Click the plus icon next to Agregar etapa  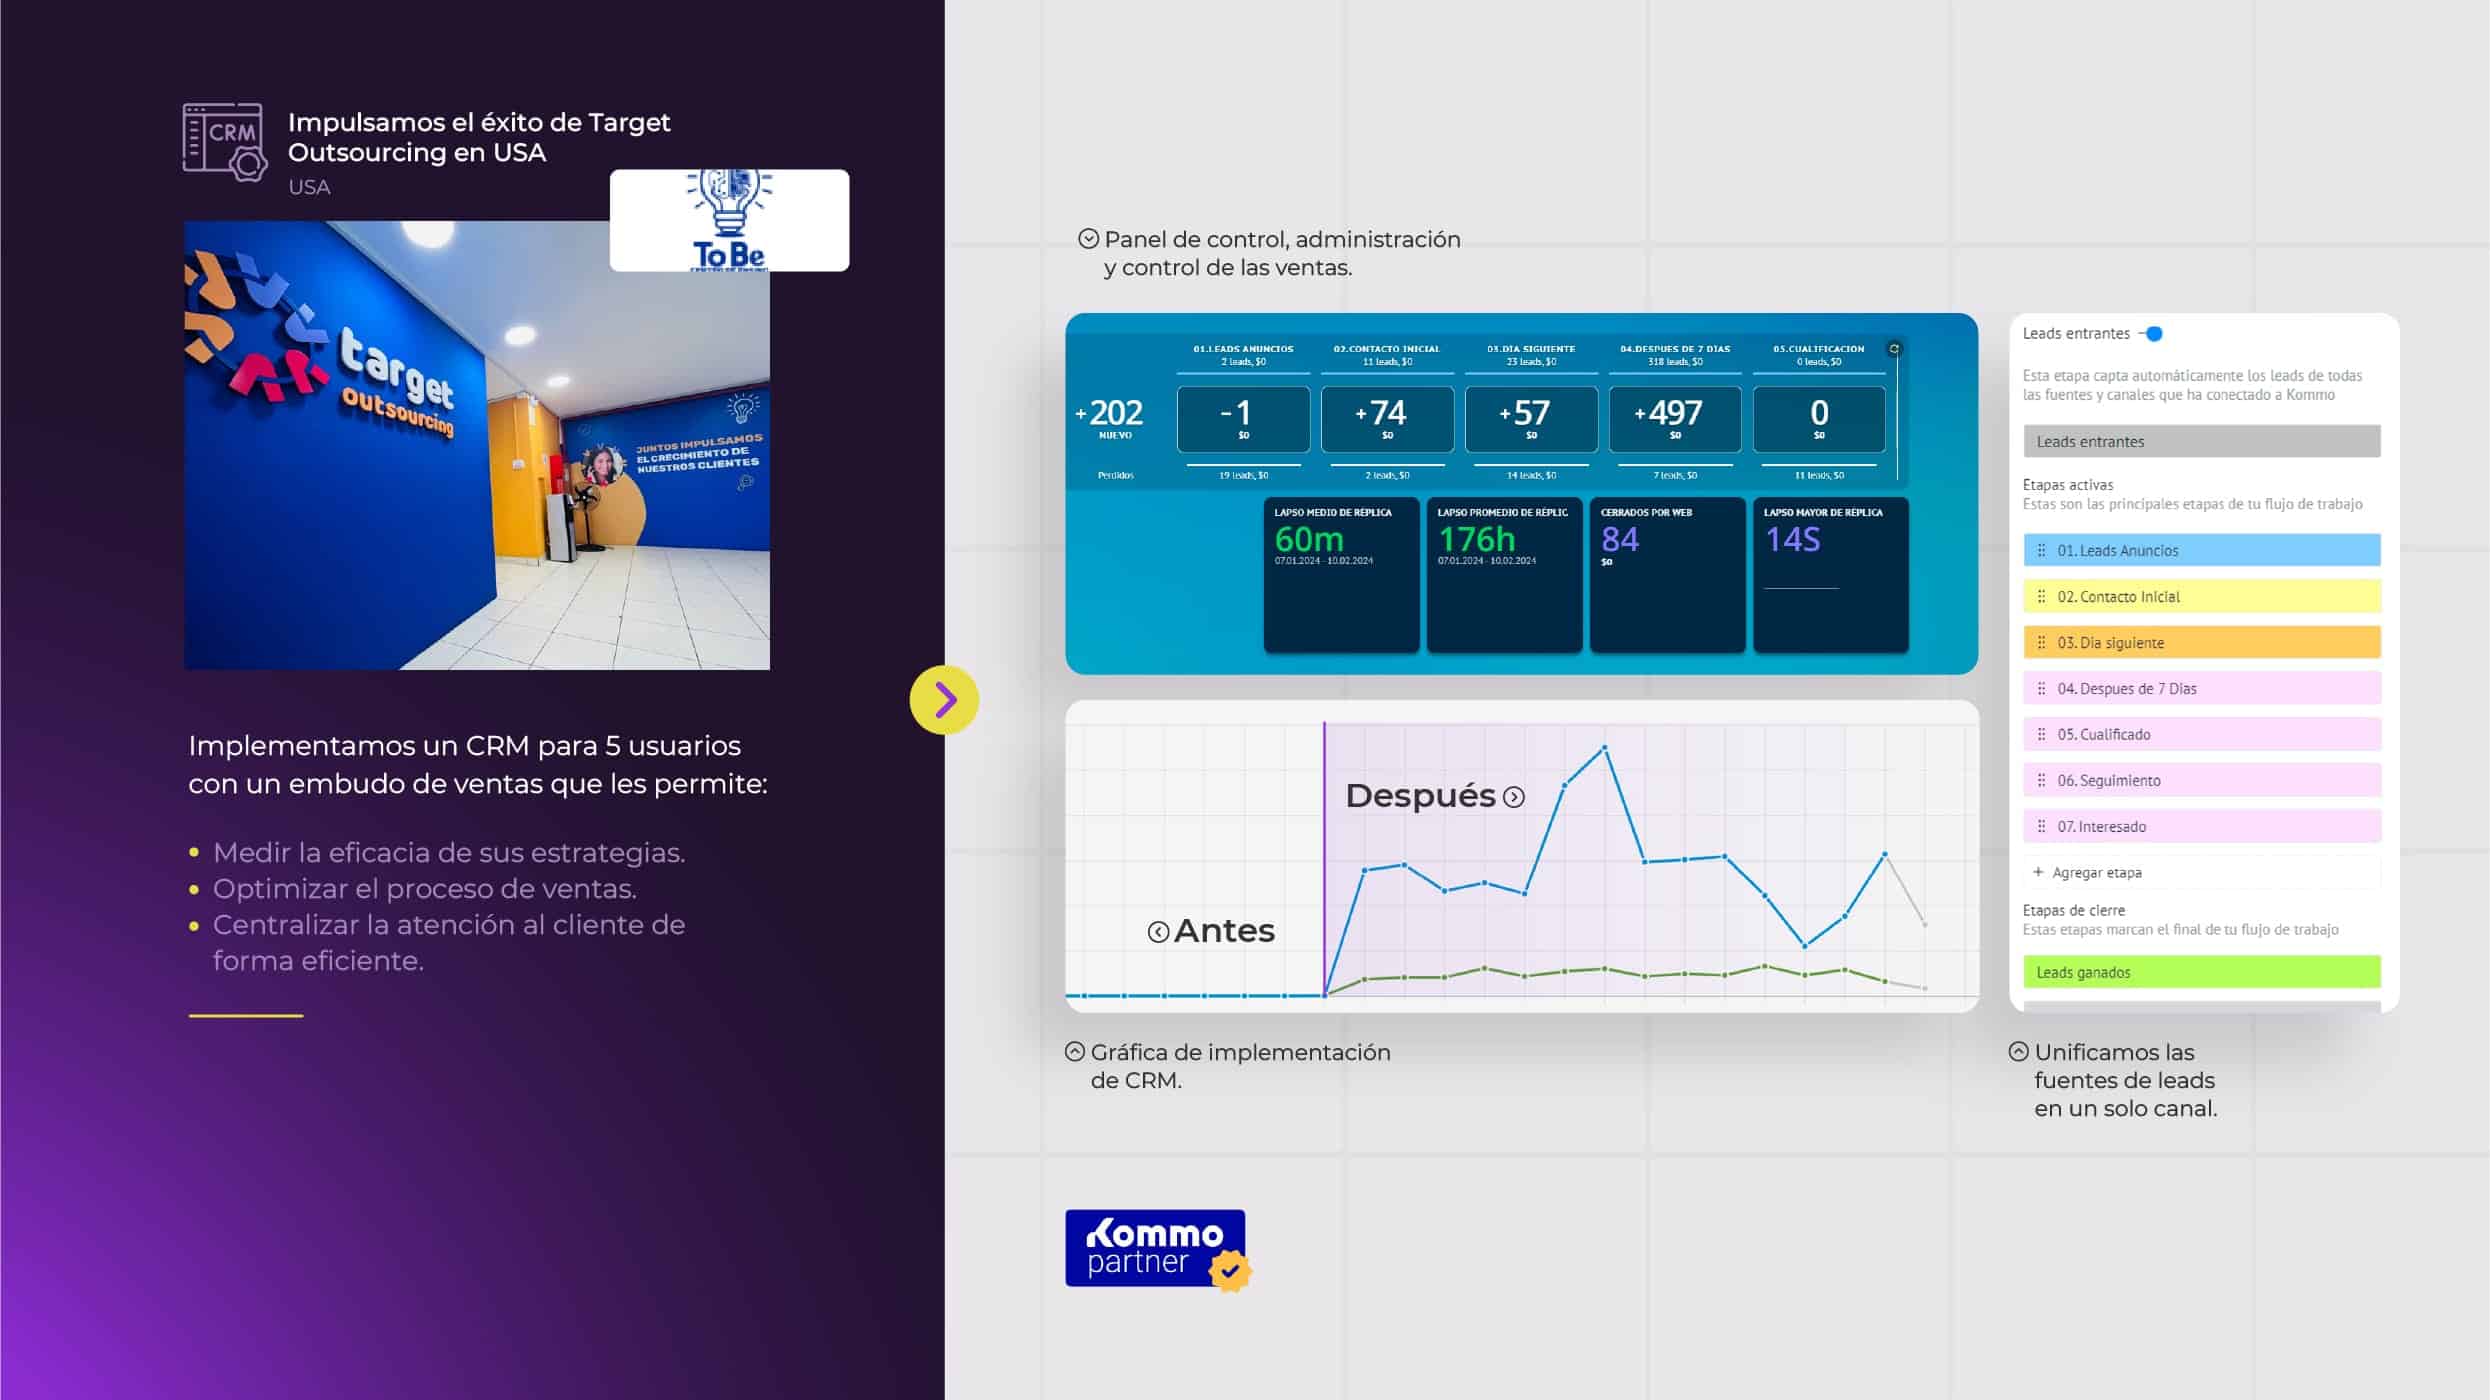point(2038,872)
